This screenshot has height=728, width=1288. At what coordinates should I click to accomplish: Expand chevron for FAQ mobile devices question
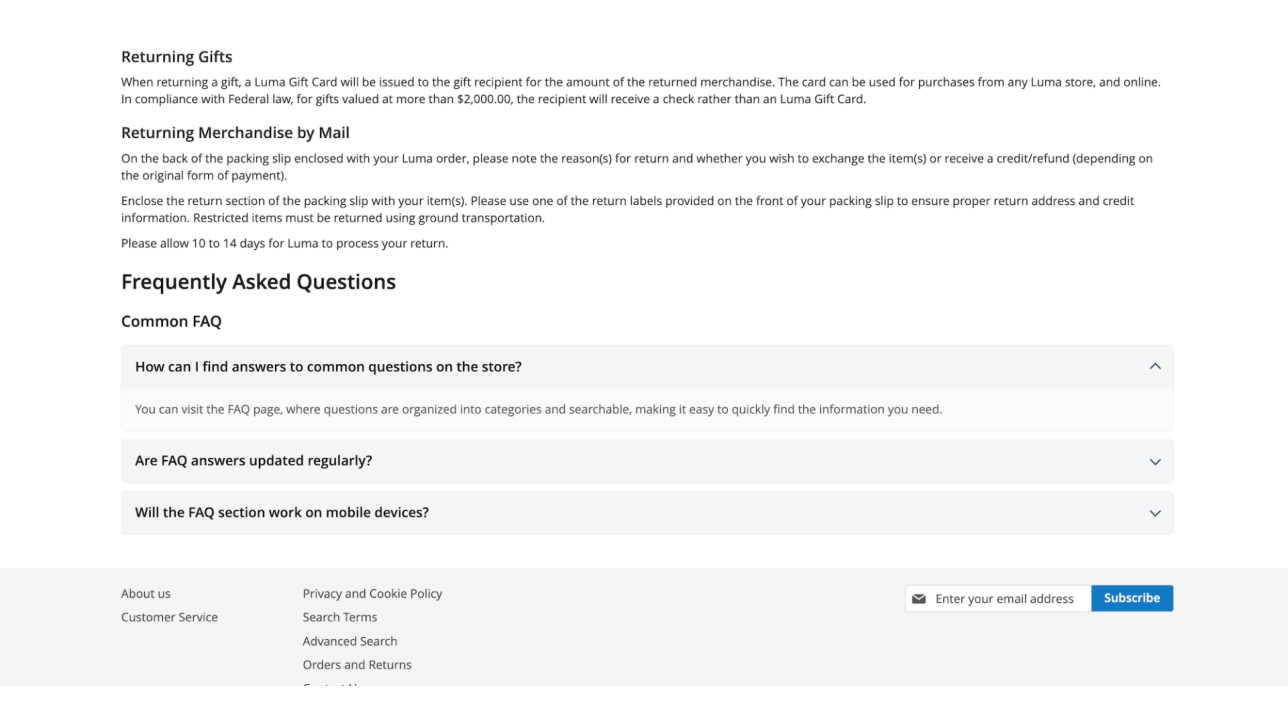(x=1155, y=513)
